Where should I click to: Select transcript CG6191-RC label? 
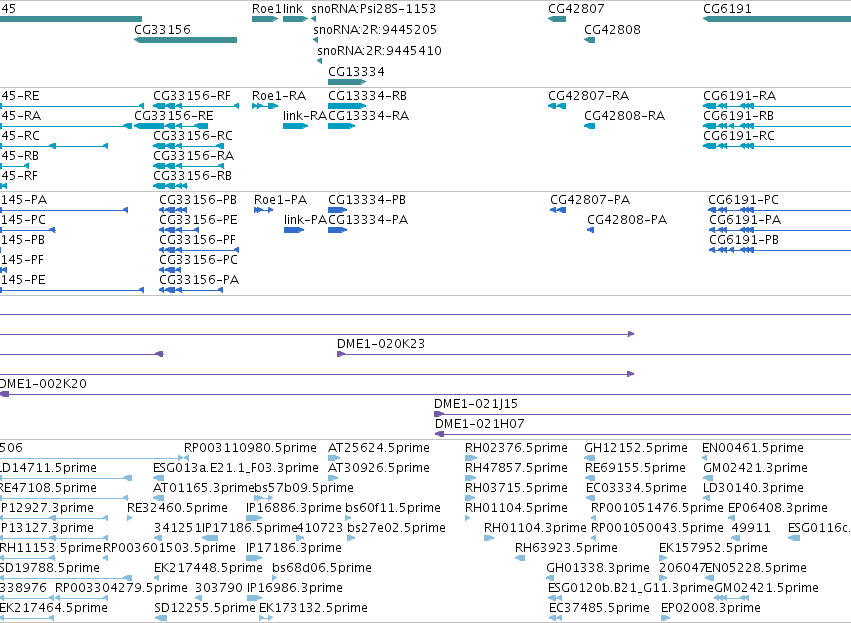click(739, 136)
